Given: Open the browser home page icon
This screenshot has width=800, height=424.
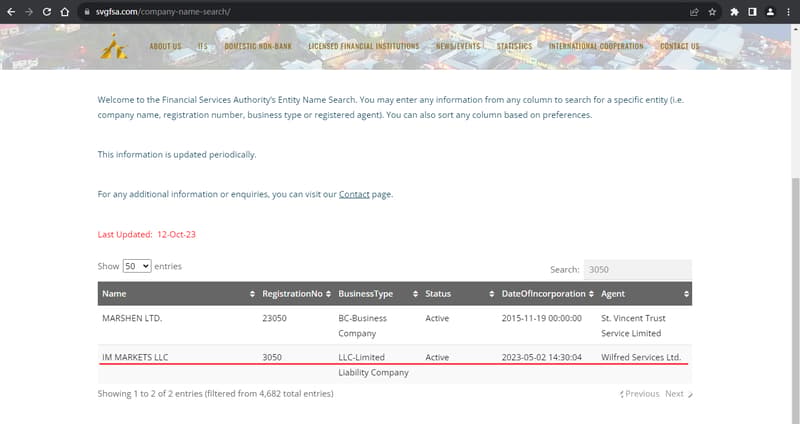Looking at the screenshot, I should [65, 12].
